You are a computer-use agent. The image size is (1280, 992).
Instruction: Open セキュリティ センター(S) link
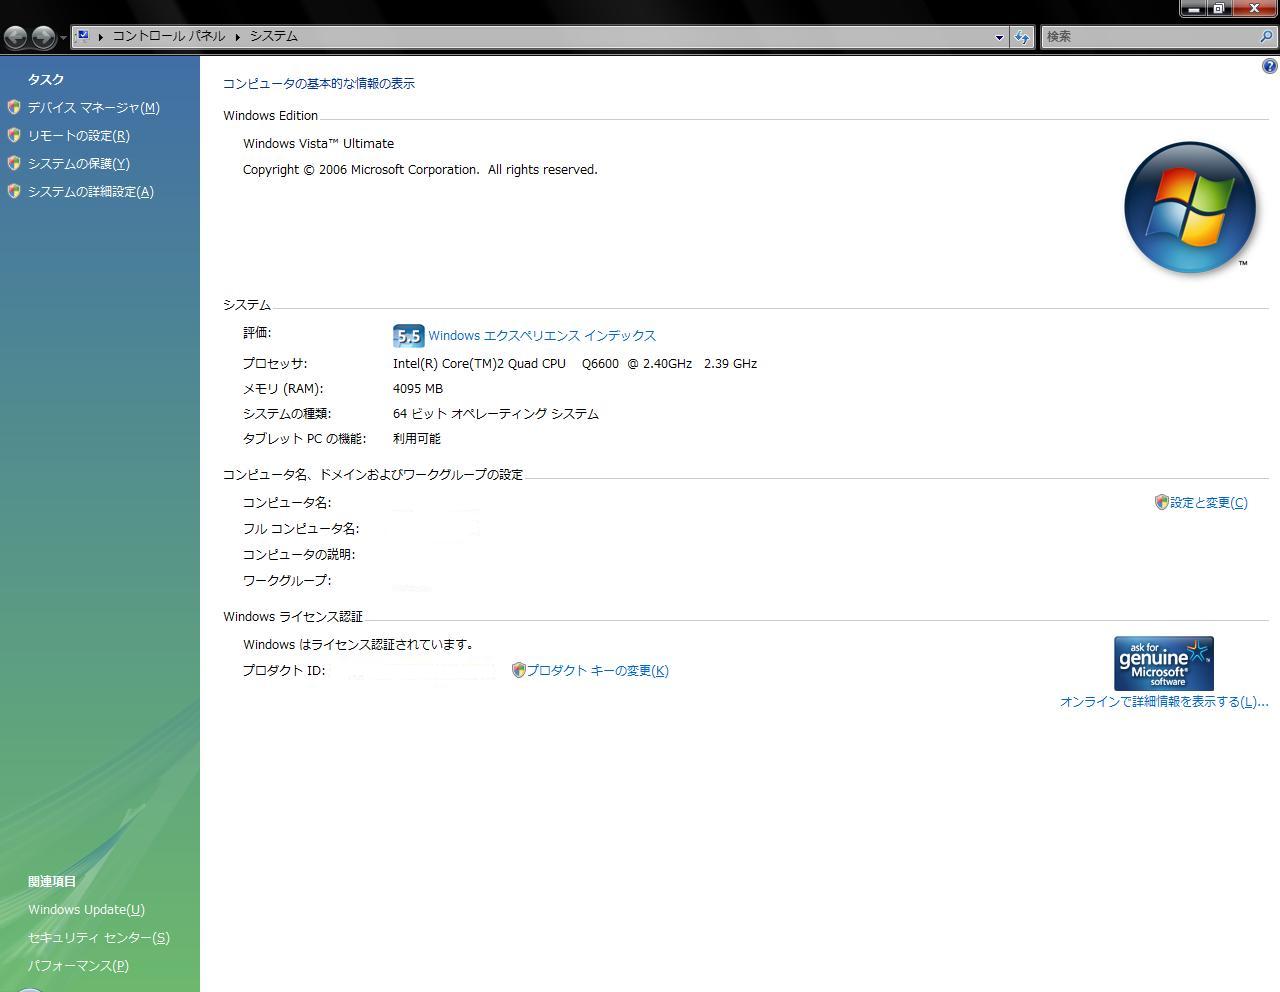click(x=99, y=938)
